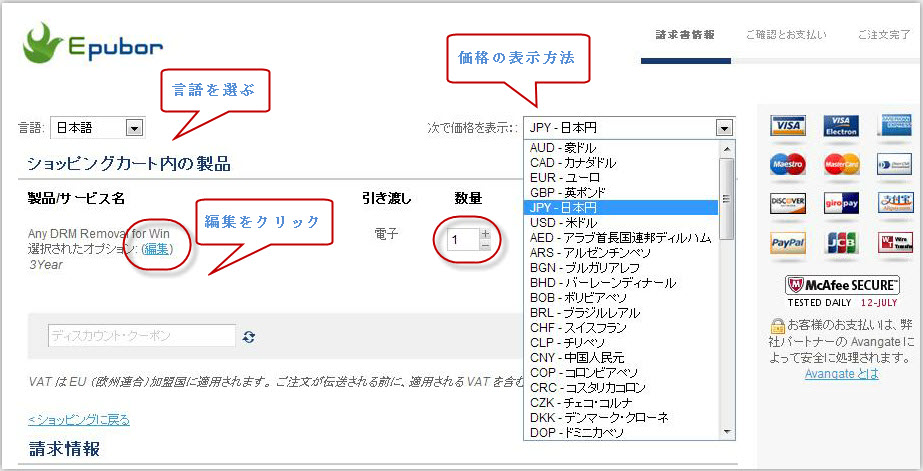Select the American Express card icon

(x=894, y=126)
